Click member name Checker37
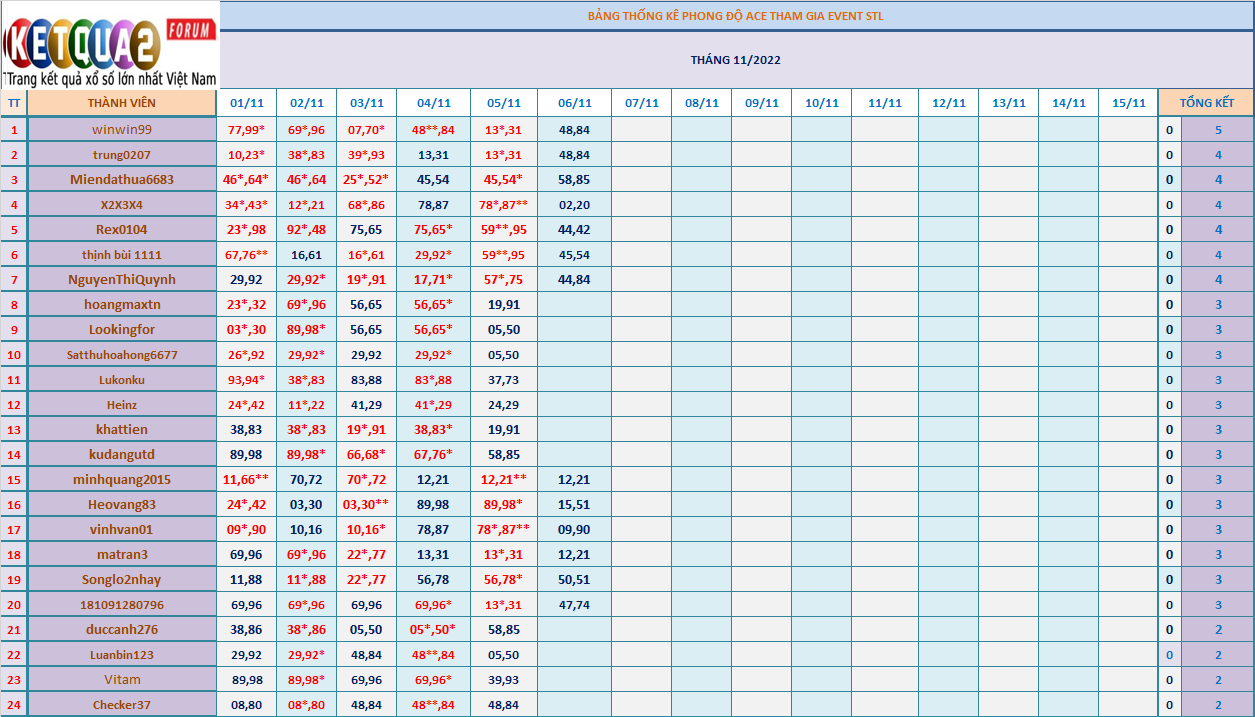Viewport: 1255px width, 717px height. tap(121, 705)
